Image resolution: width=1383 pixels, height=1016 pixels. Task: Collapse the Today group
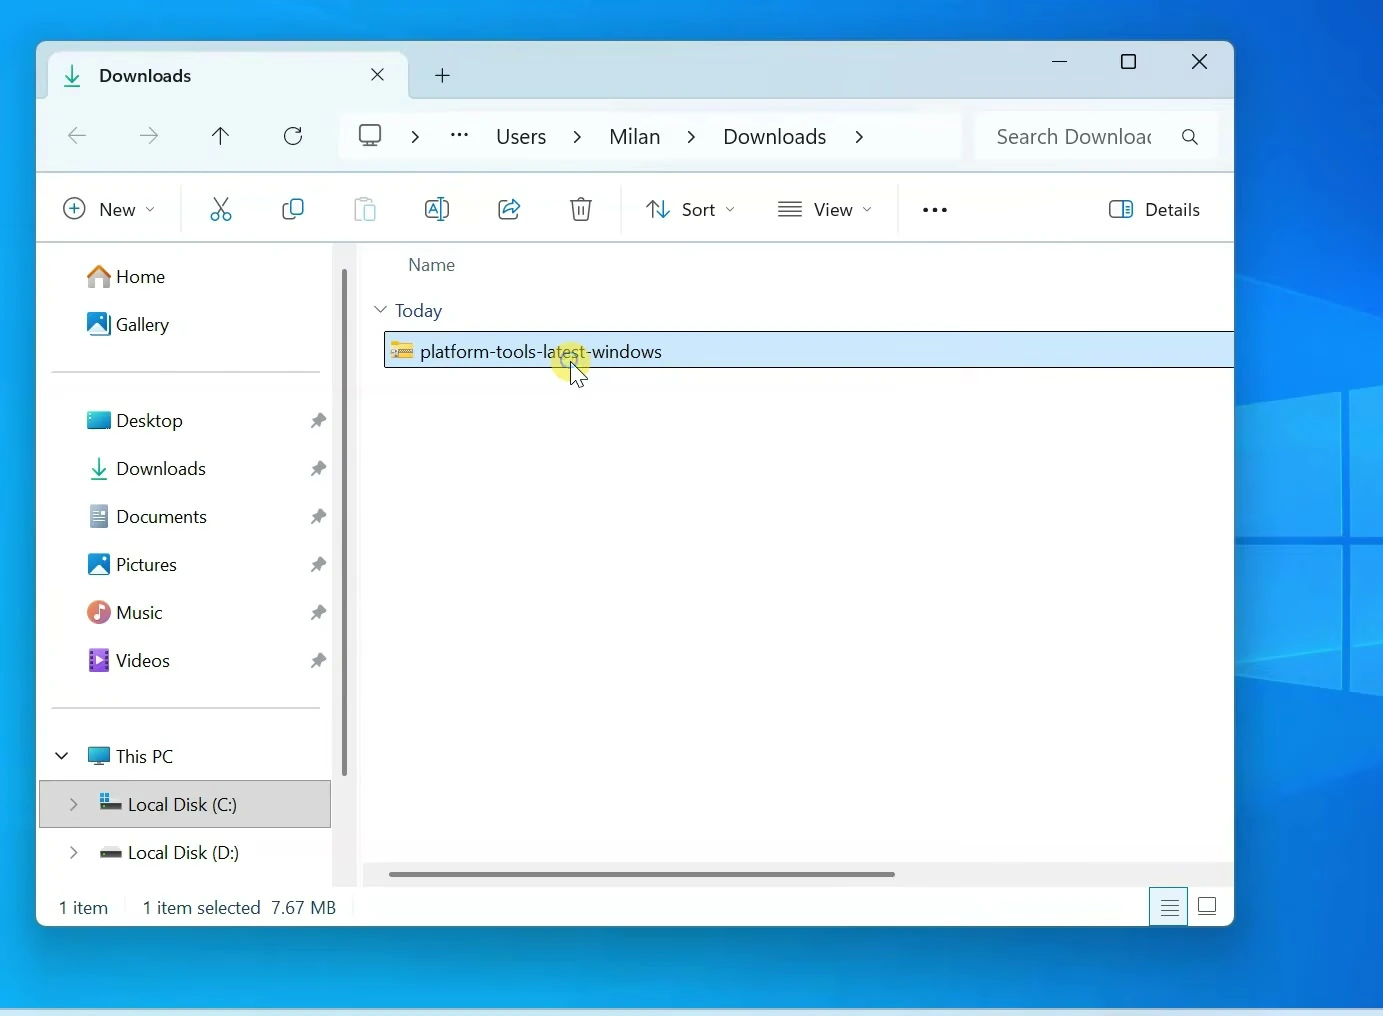pyautogui.click(x=380, y=310)
